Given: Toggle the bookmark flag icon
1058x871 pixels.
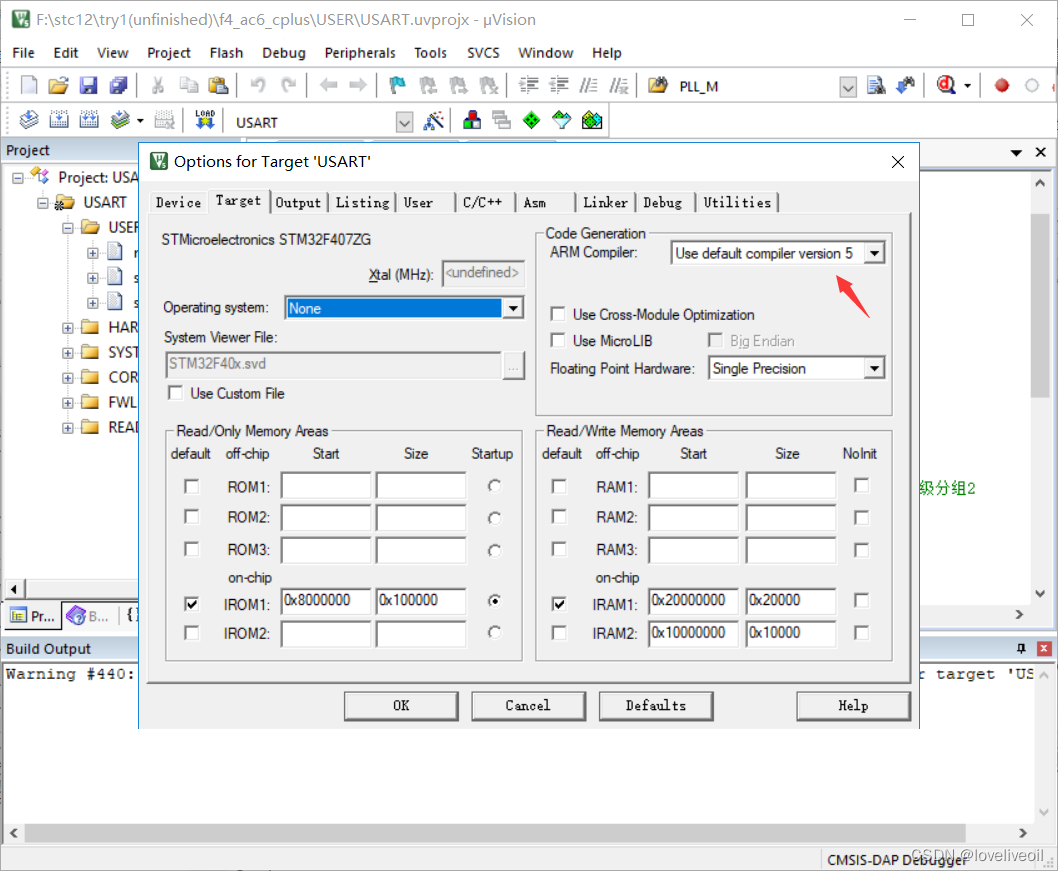Looking at the screenshot, I should 397,86.
